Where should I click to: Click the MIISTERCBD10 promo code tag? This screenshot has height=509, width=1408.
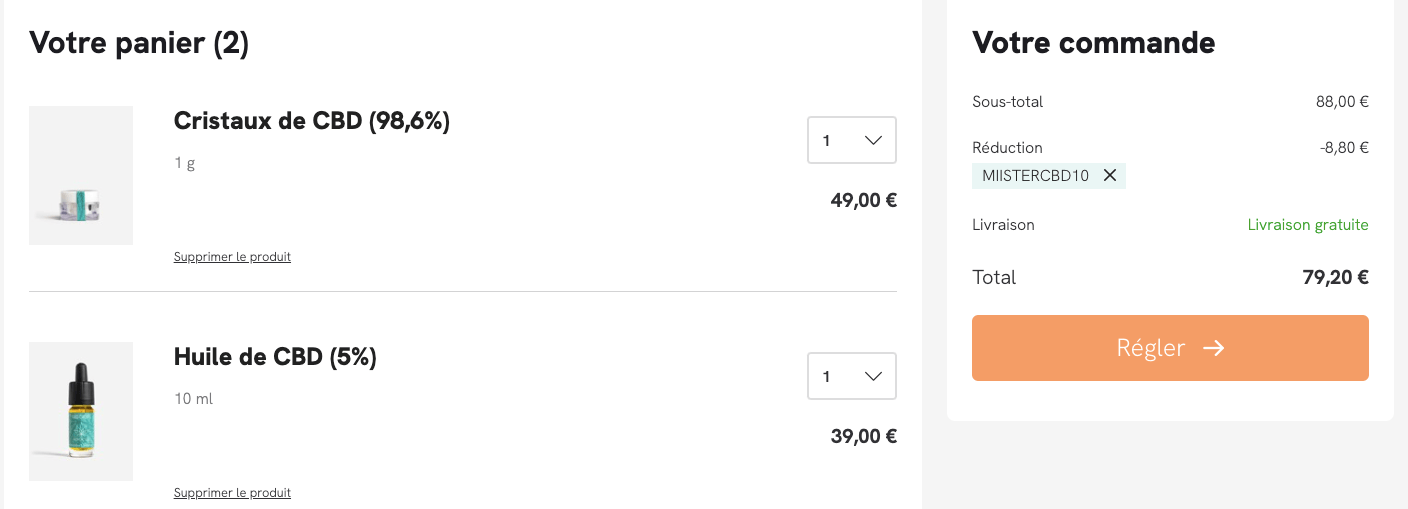tap(1049, 176)
